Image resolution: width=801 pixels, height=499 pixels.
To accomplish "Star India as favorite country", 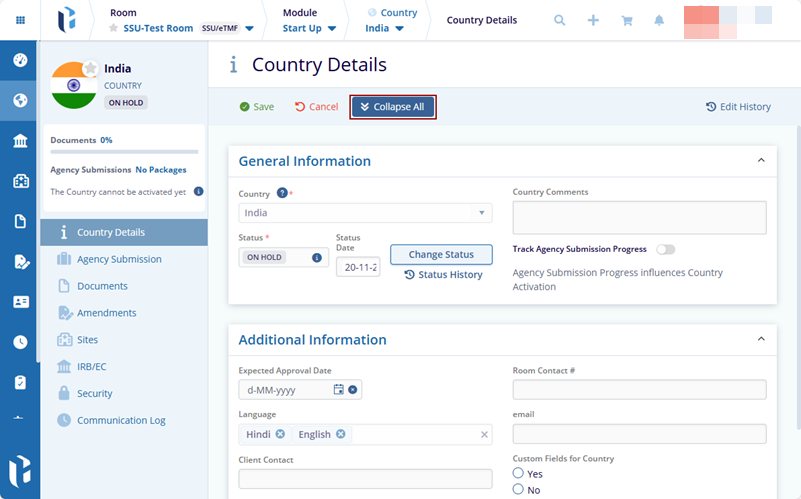I will (90, 68).
